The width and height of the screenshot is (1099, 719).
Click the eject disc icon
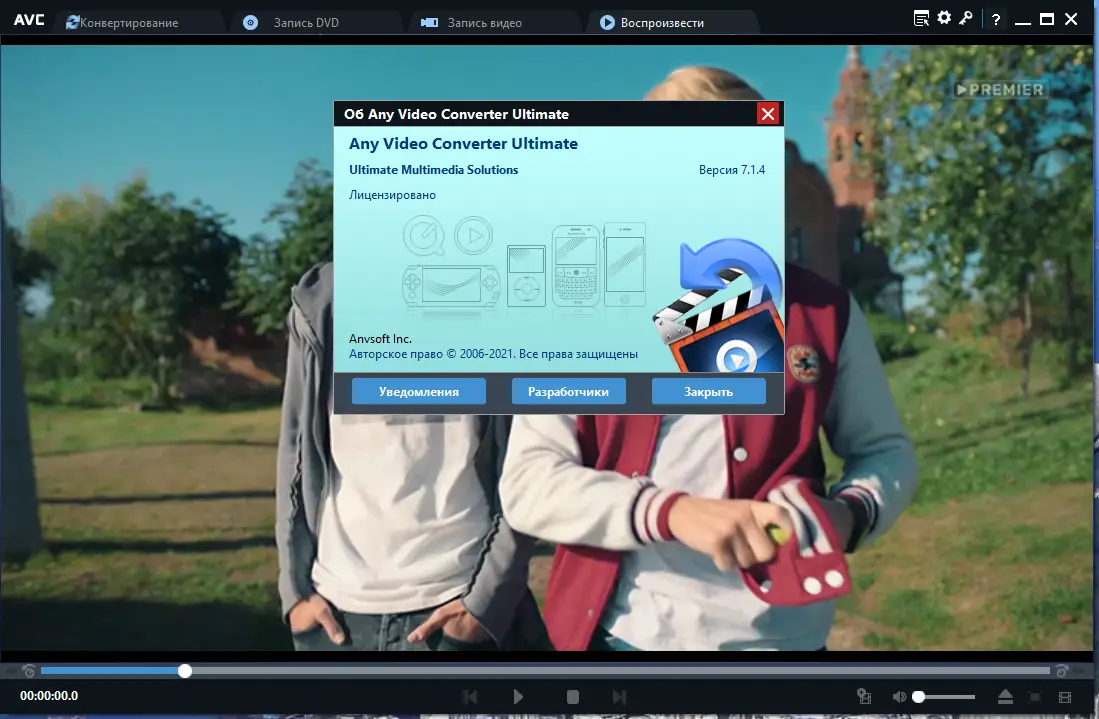coord(1005,696)
